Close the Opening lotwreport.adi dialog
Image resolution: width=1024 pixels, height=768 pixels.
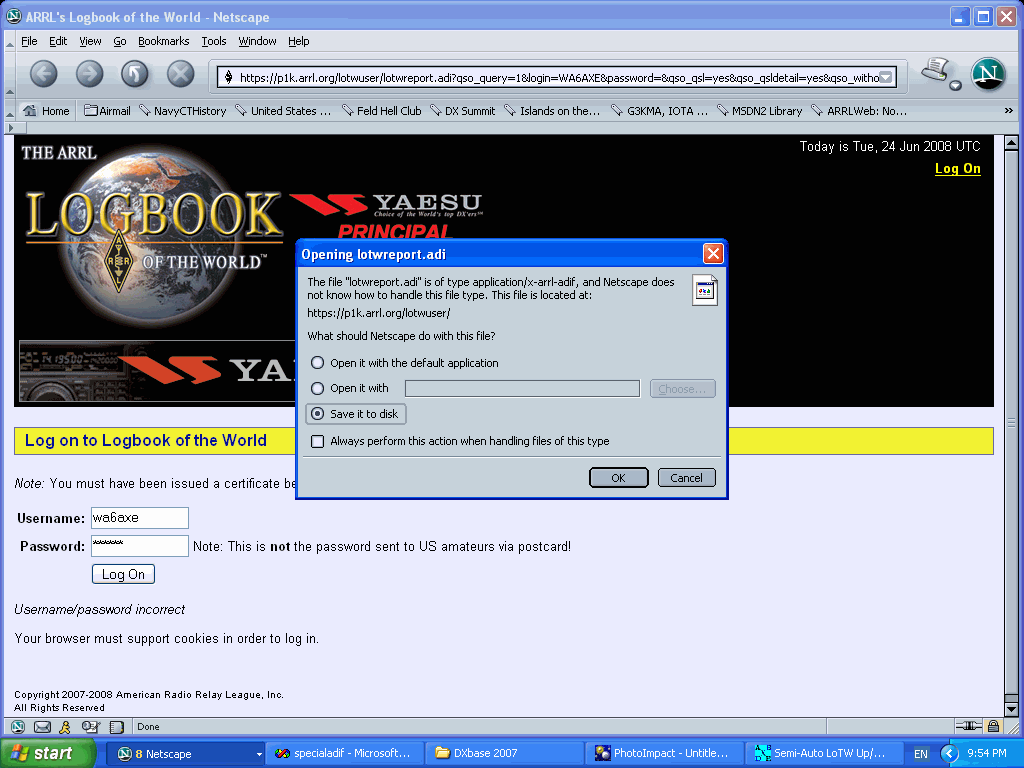(x=712, y=253)
